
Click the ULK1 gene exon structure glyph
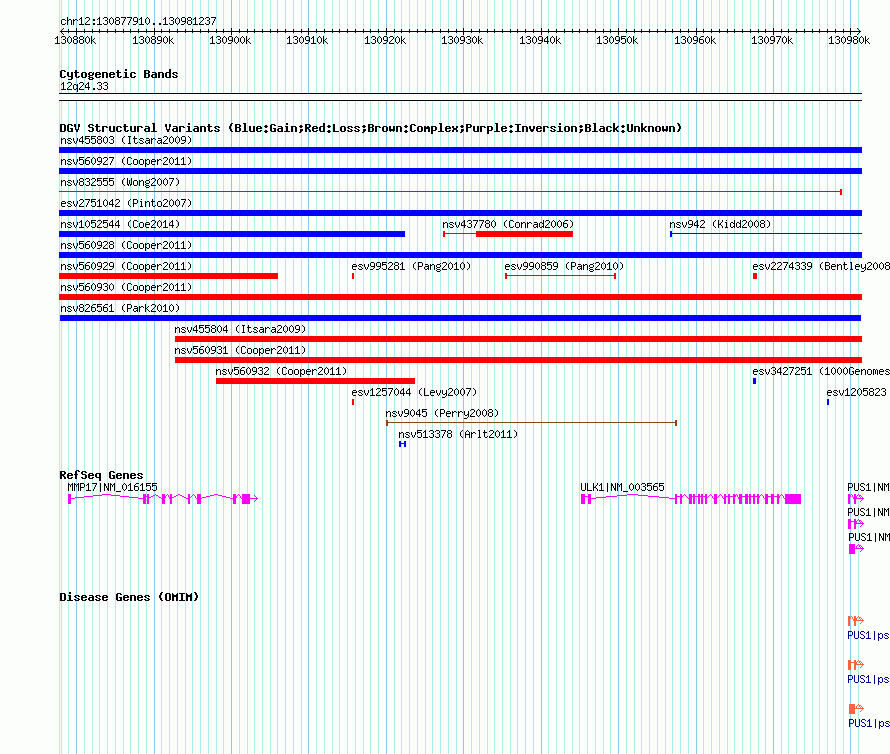[691, 499]
